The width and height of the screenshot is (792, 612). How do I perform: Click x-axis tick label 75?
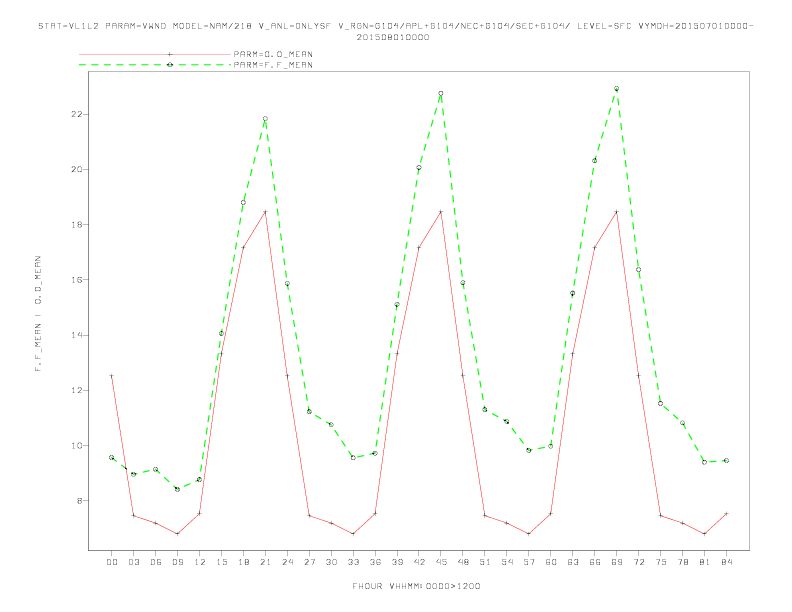661,562
